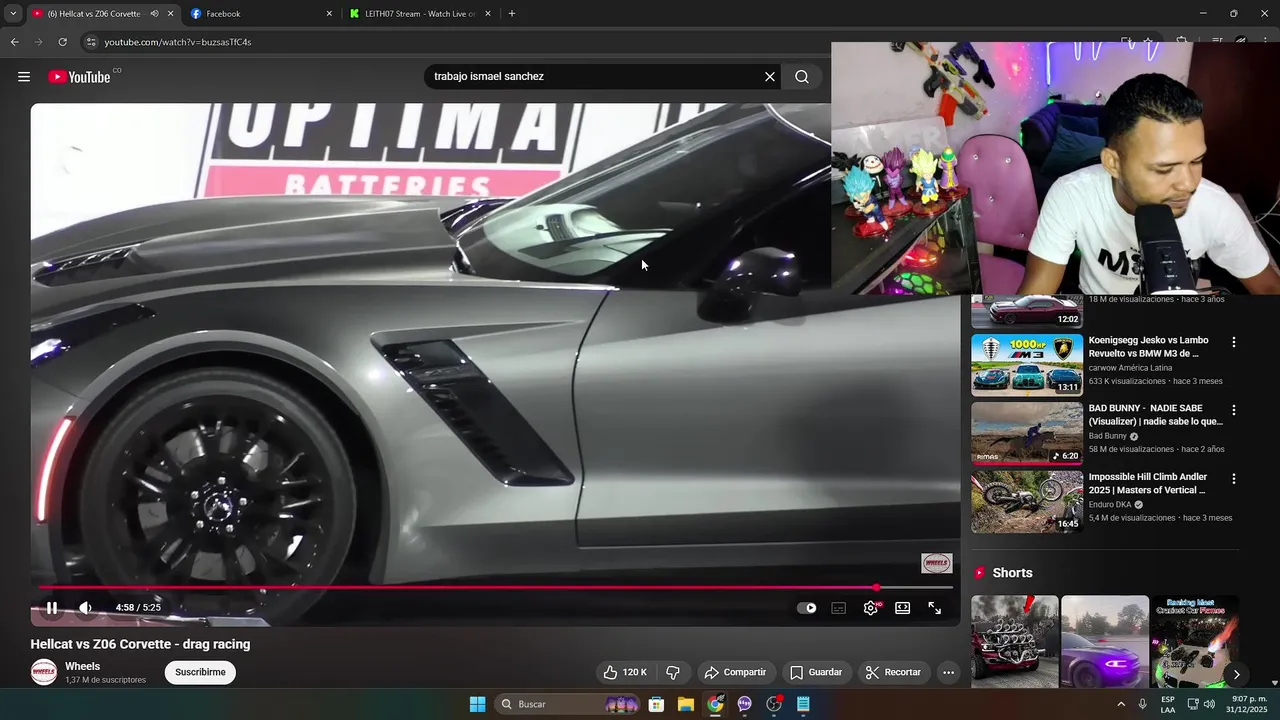This screenshot has height=720, width=1280.
Task: Open more actions beside the Recortar button
Action: (949, 673)
